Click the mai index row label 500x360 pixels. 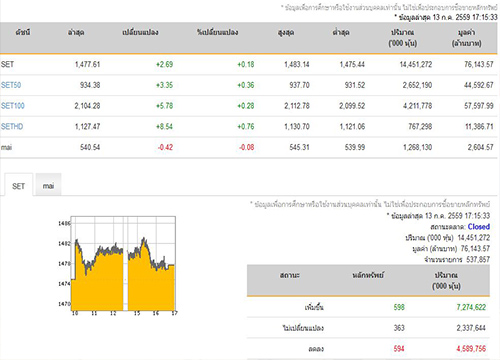coord(6,147)
